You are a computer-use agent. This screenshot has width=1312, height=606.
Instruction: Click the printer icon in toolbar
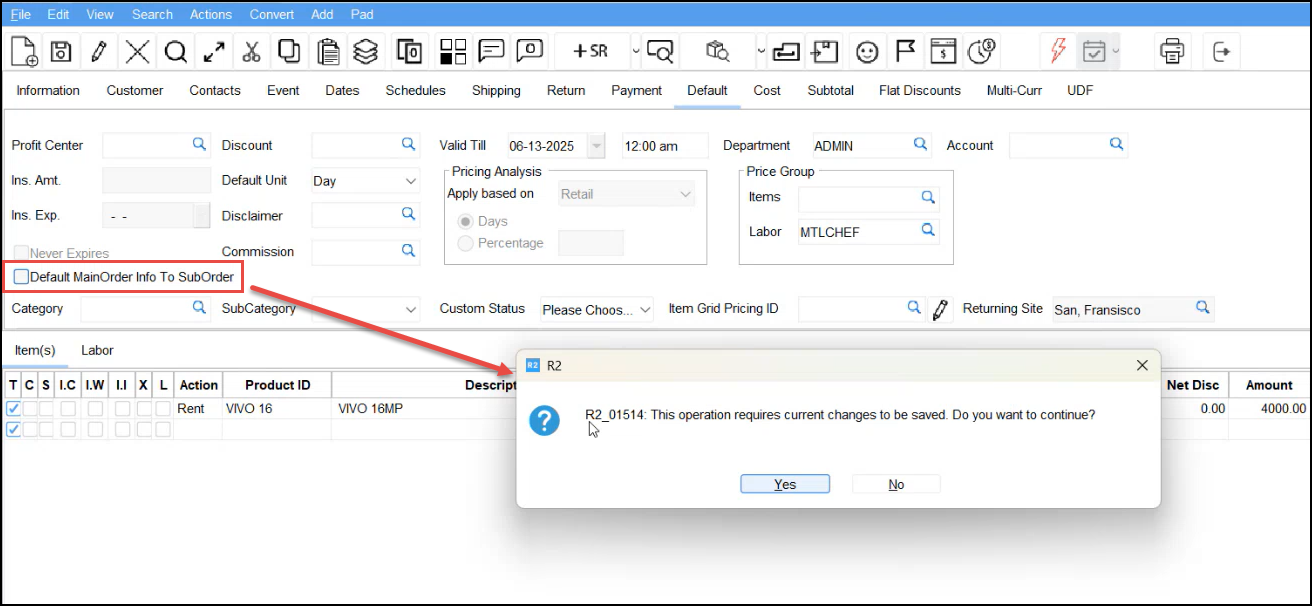[x=1172, y=51]
